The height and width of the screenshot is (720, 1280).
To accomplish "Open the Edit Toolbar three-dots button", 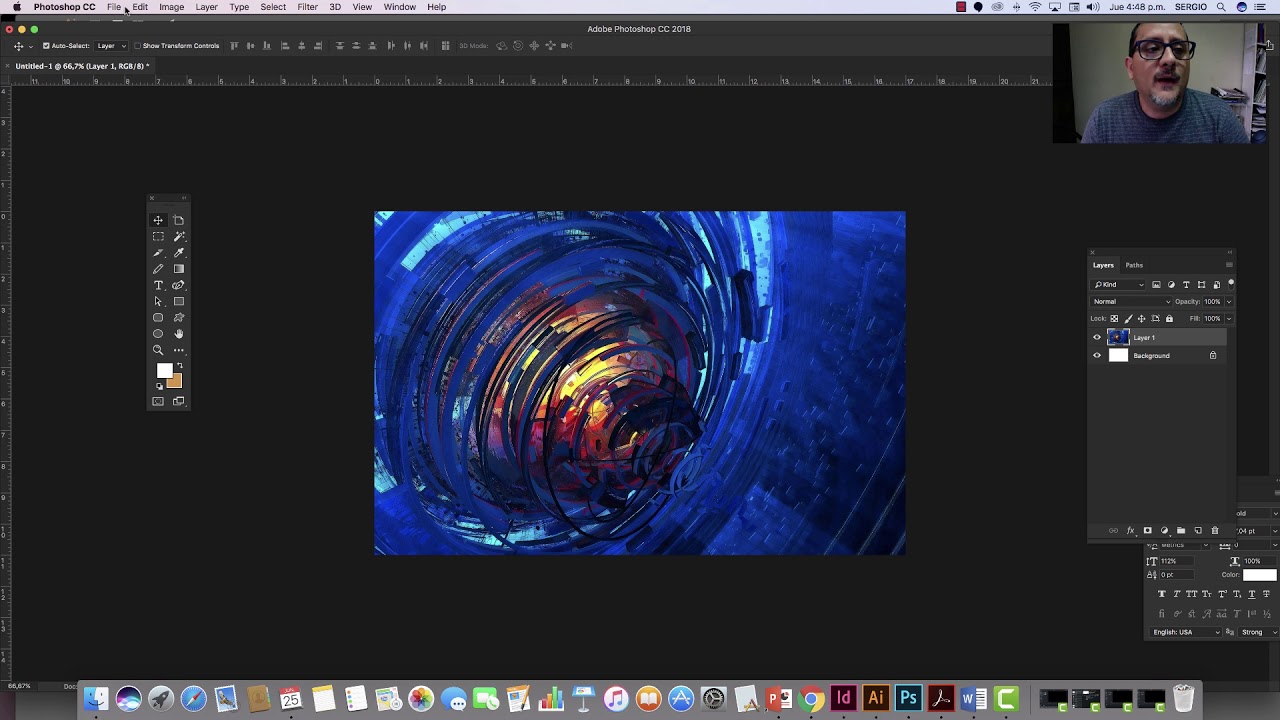I will 179,350.
